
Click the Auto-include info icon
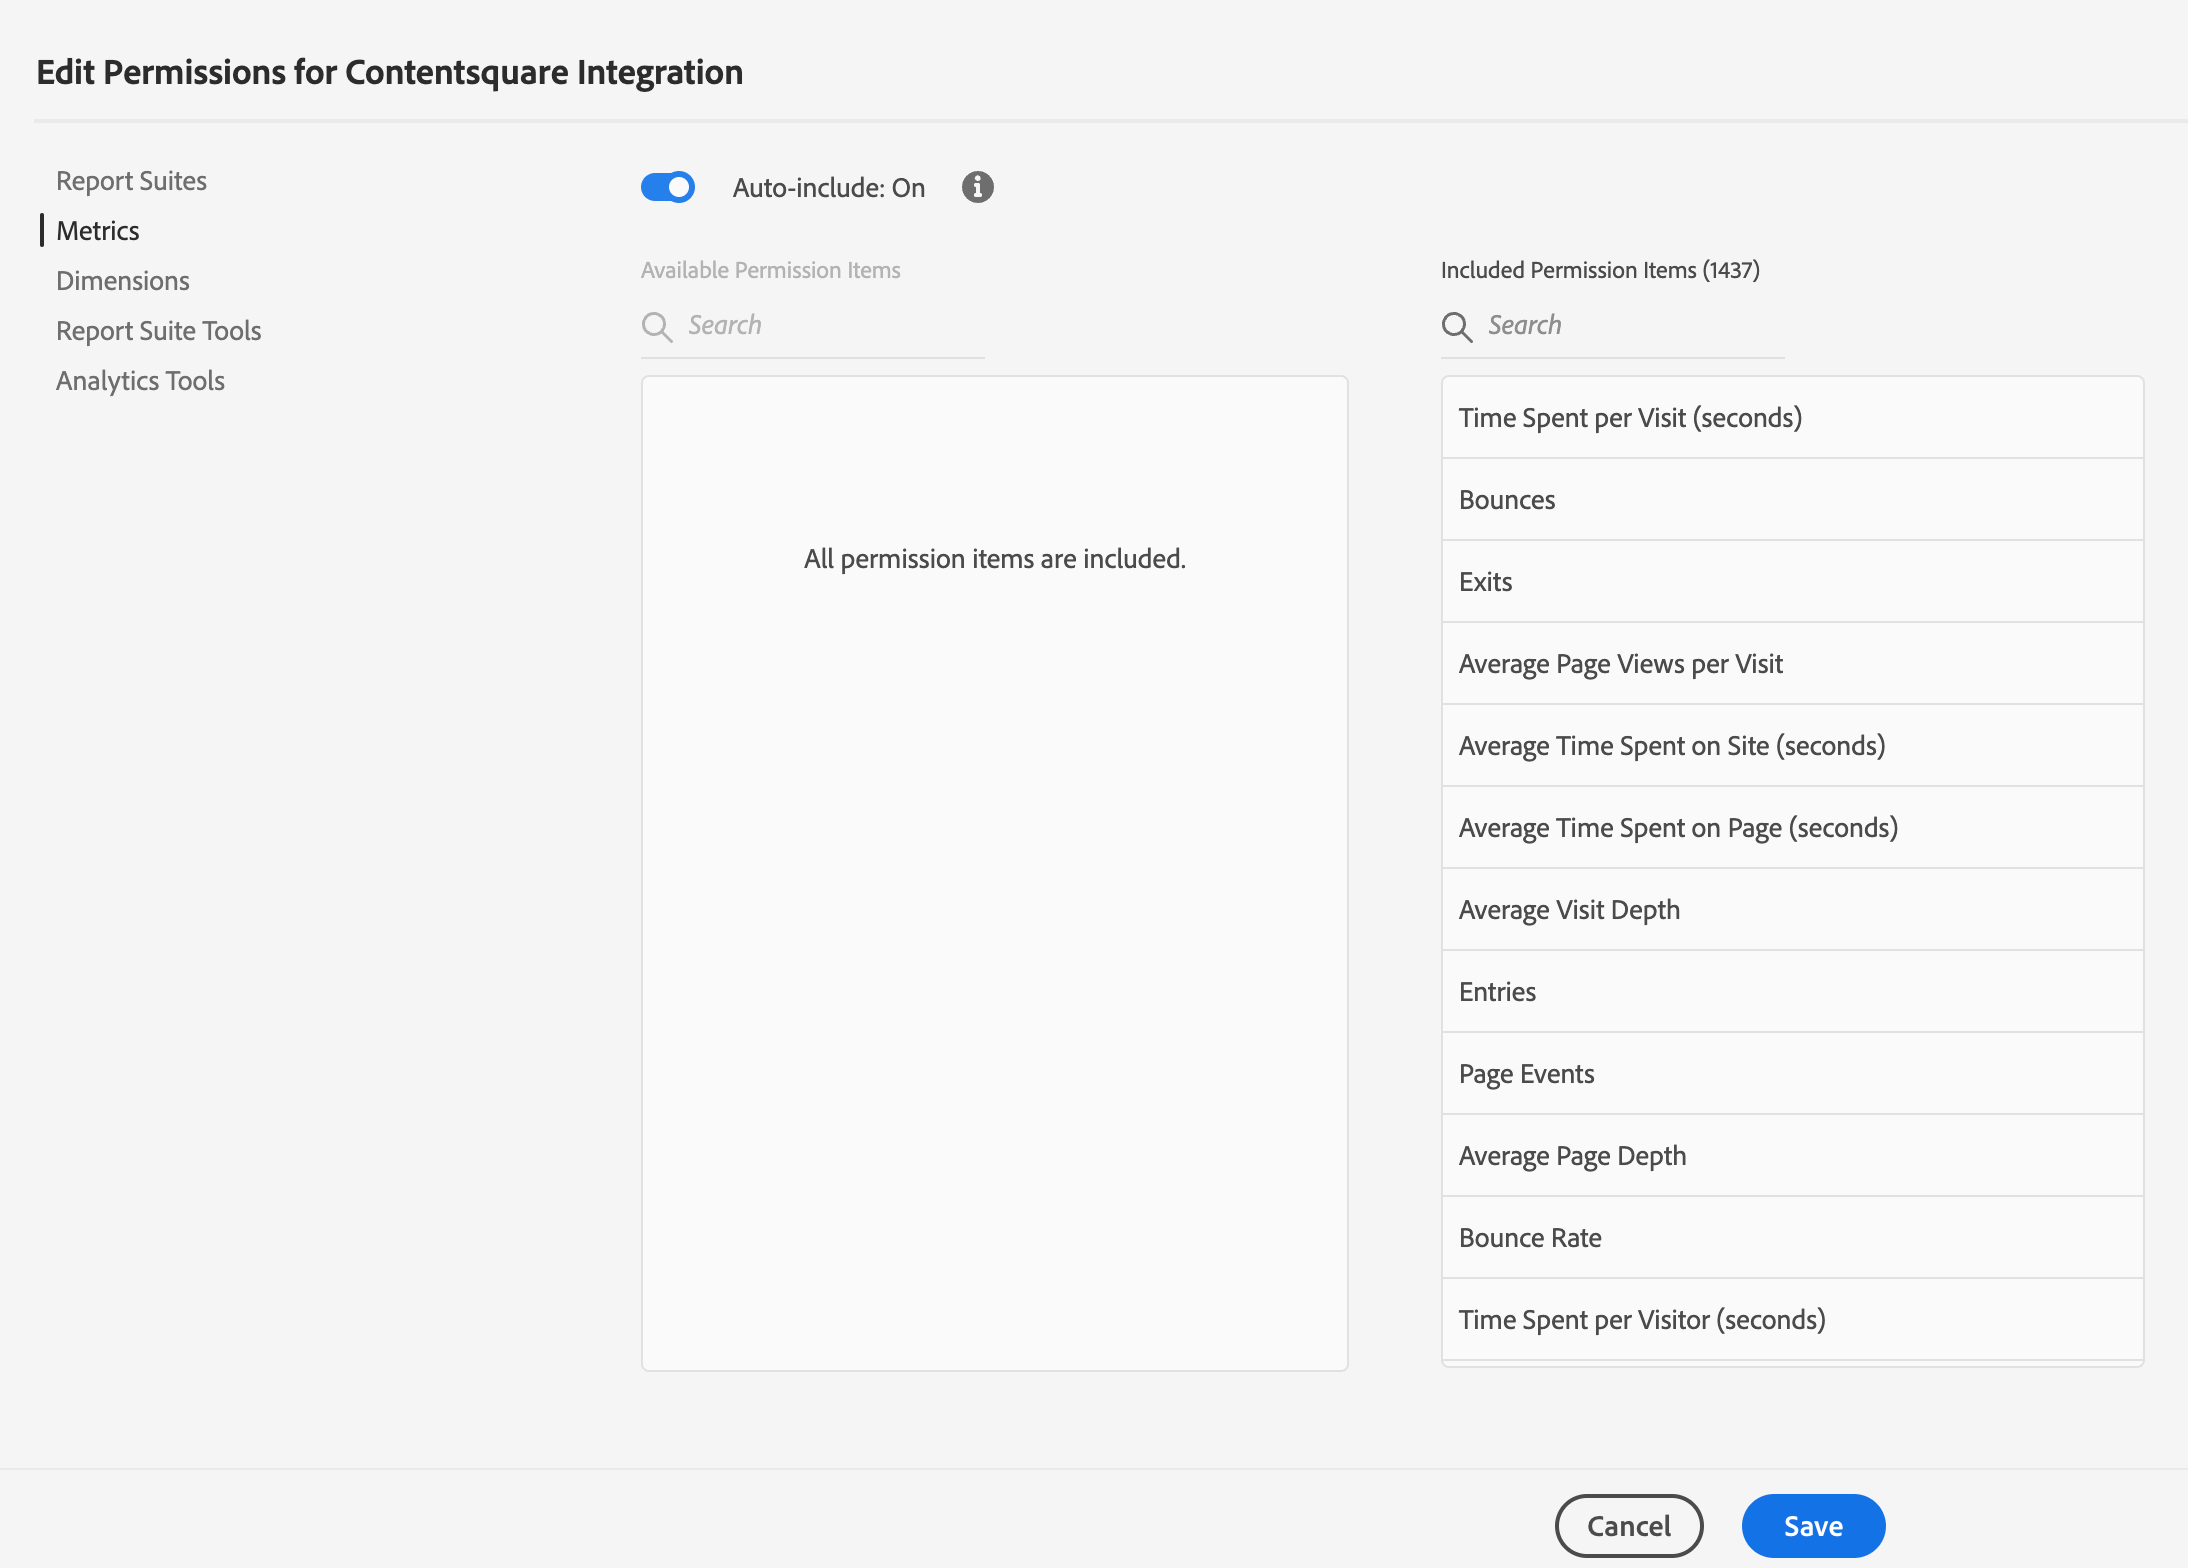pyautogui.click(x=978, y=187)
